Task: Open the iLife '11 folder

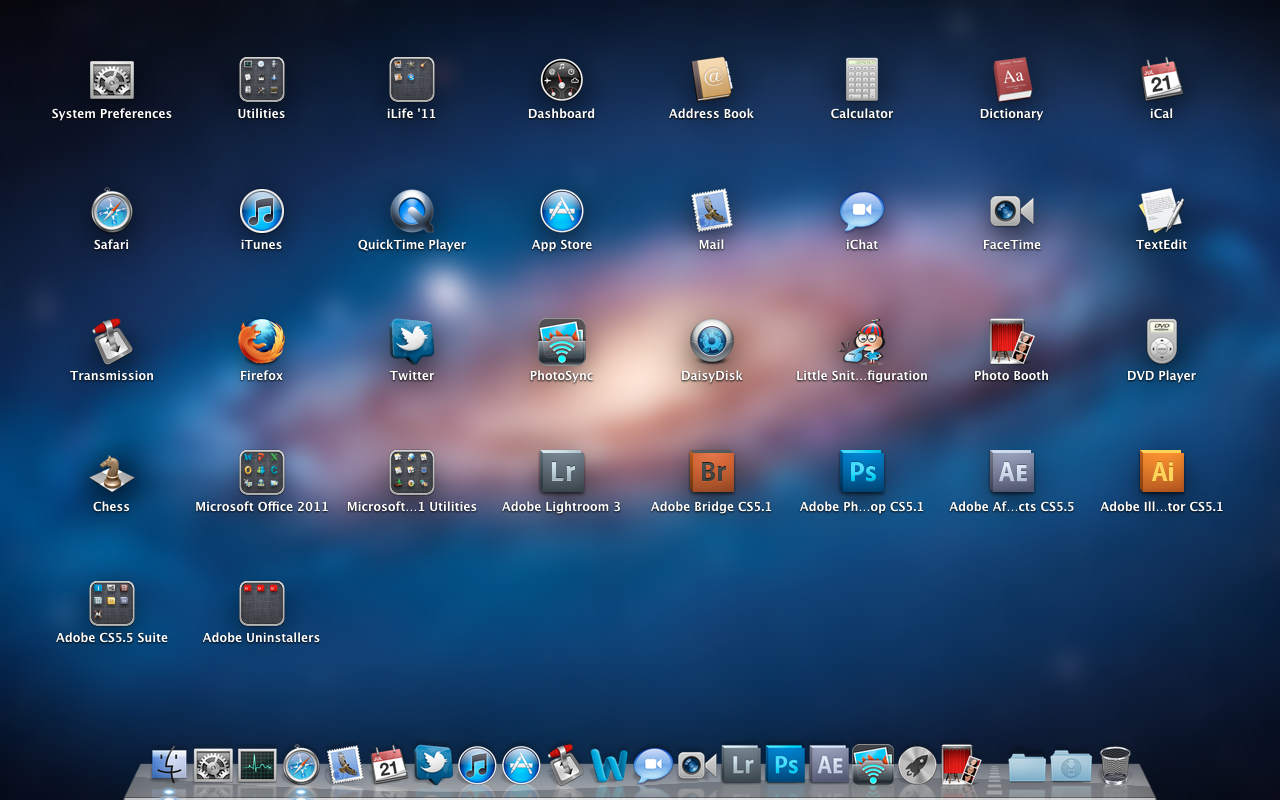Action: (412, 80)
